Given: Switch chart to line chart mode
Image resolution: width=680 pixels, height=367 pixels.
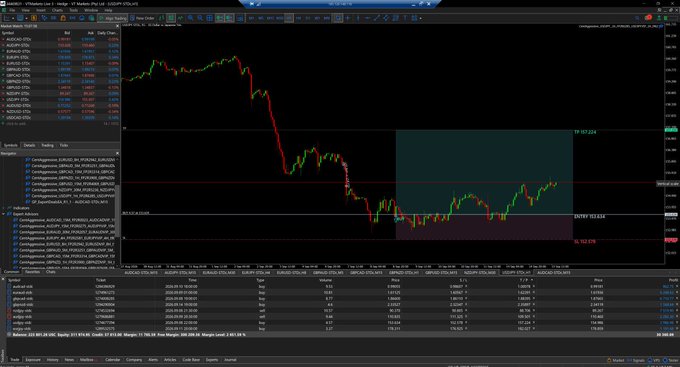Looking at the screenshot, I should coord(180,18).
